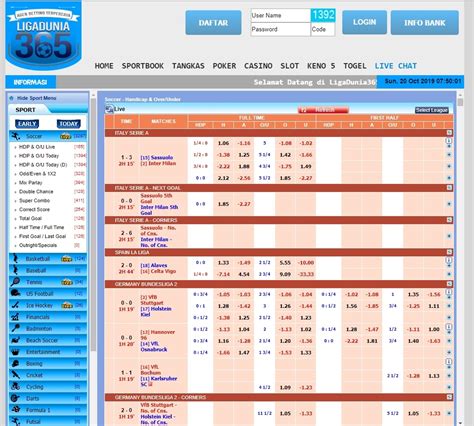Open the KENO 5 menu
Image resolution: width=474 pixels, height=426 pixels.
point(321,66)
